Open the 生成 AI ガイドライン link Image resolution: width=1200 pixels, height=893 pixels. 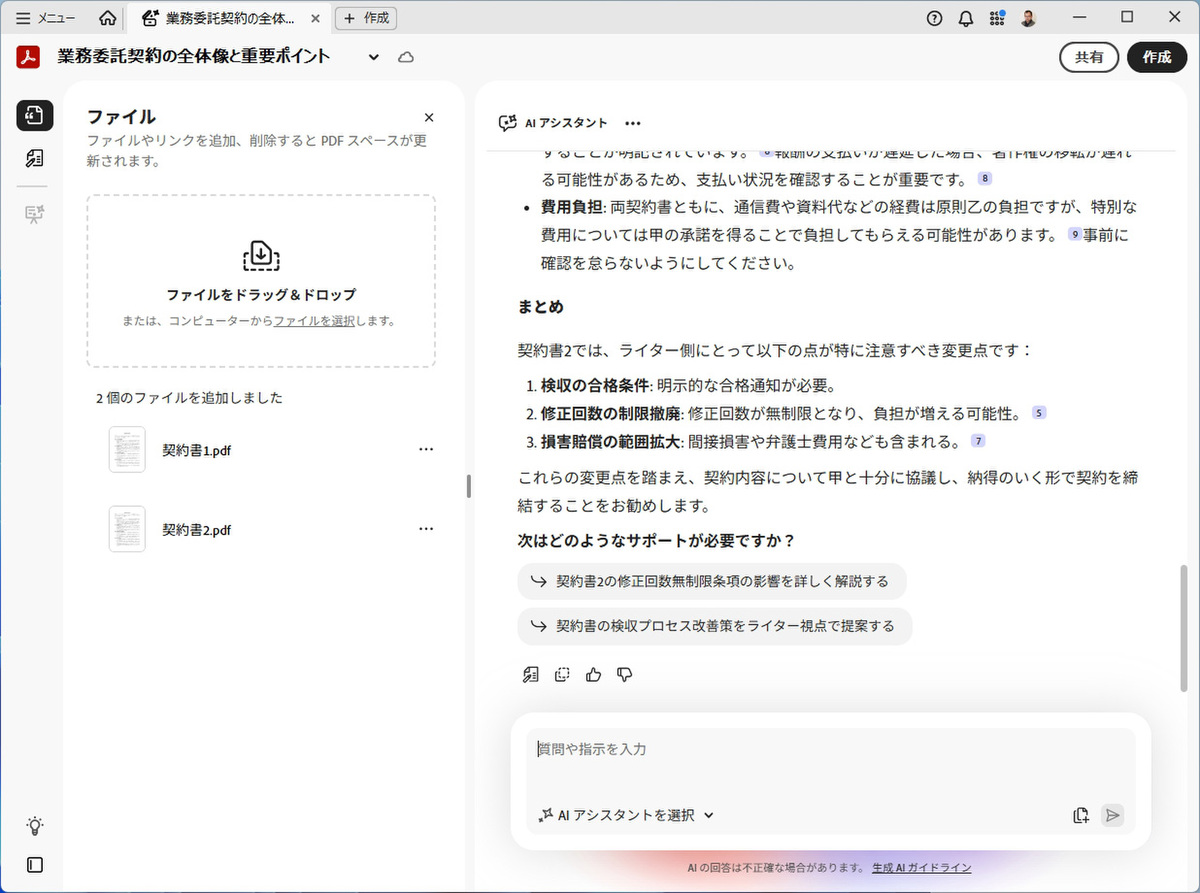click(921, 867)
